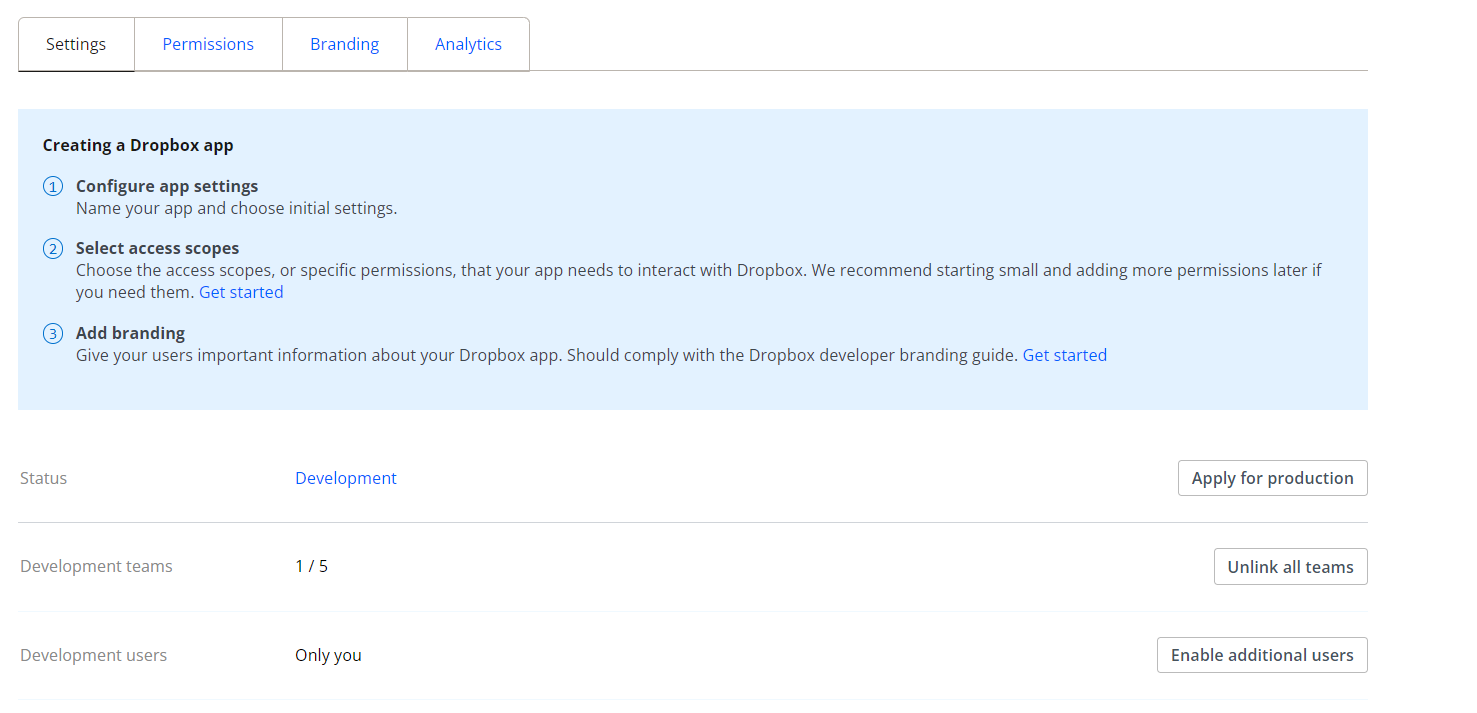Image resolution: width=1477 pixels, height=713 pixels.
Task: Switch to the Settings tab
Action: click(x=76, y=44)
